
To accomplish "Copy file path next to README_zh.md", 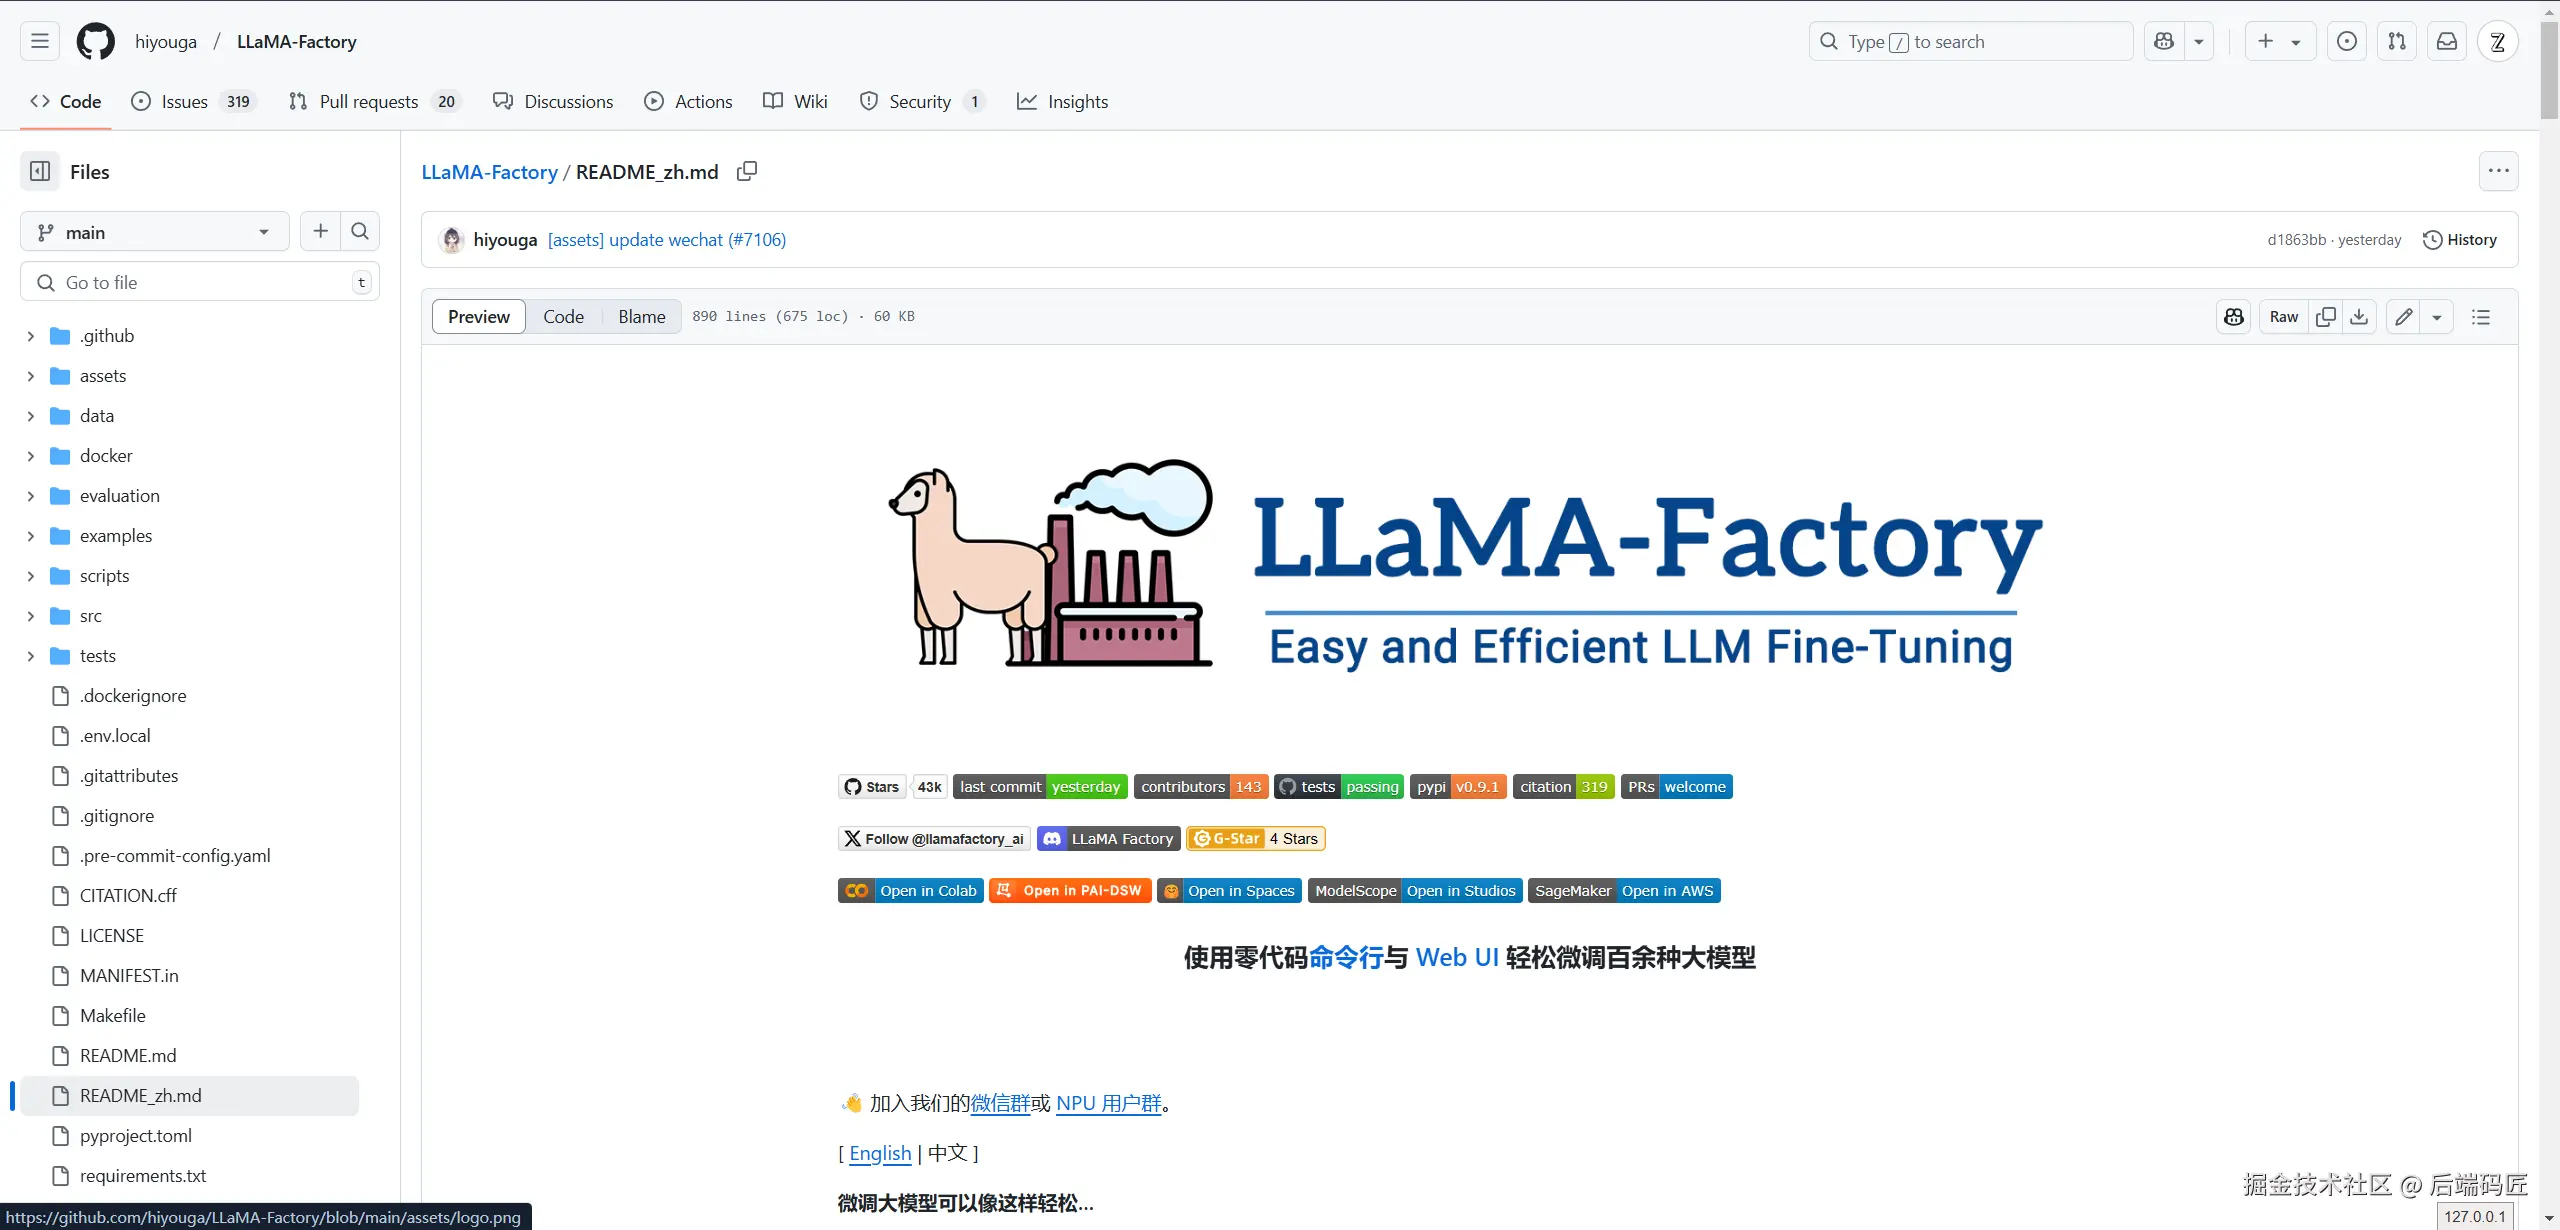I will pyautogui.click(x=746, y=171).
